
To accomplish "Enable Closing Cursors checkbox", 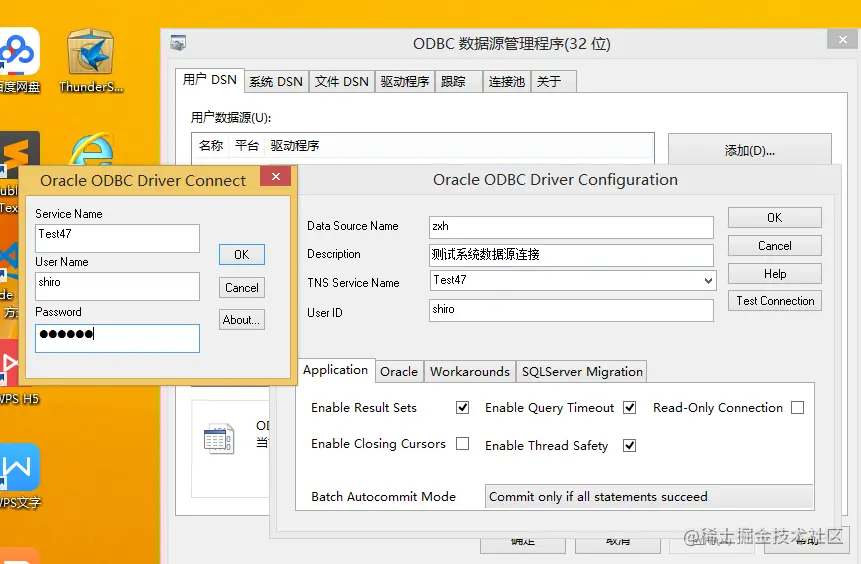I will point(462,443).
